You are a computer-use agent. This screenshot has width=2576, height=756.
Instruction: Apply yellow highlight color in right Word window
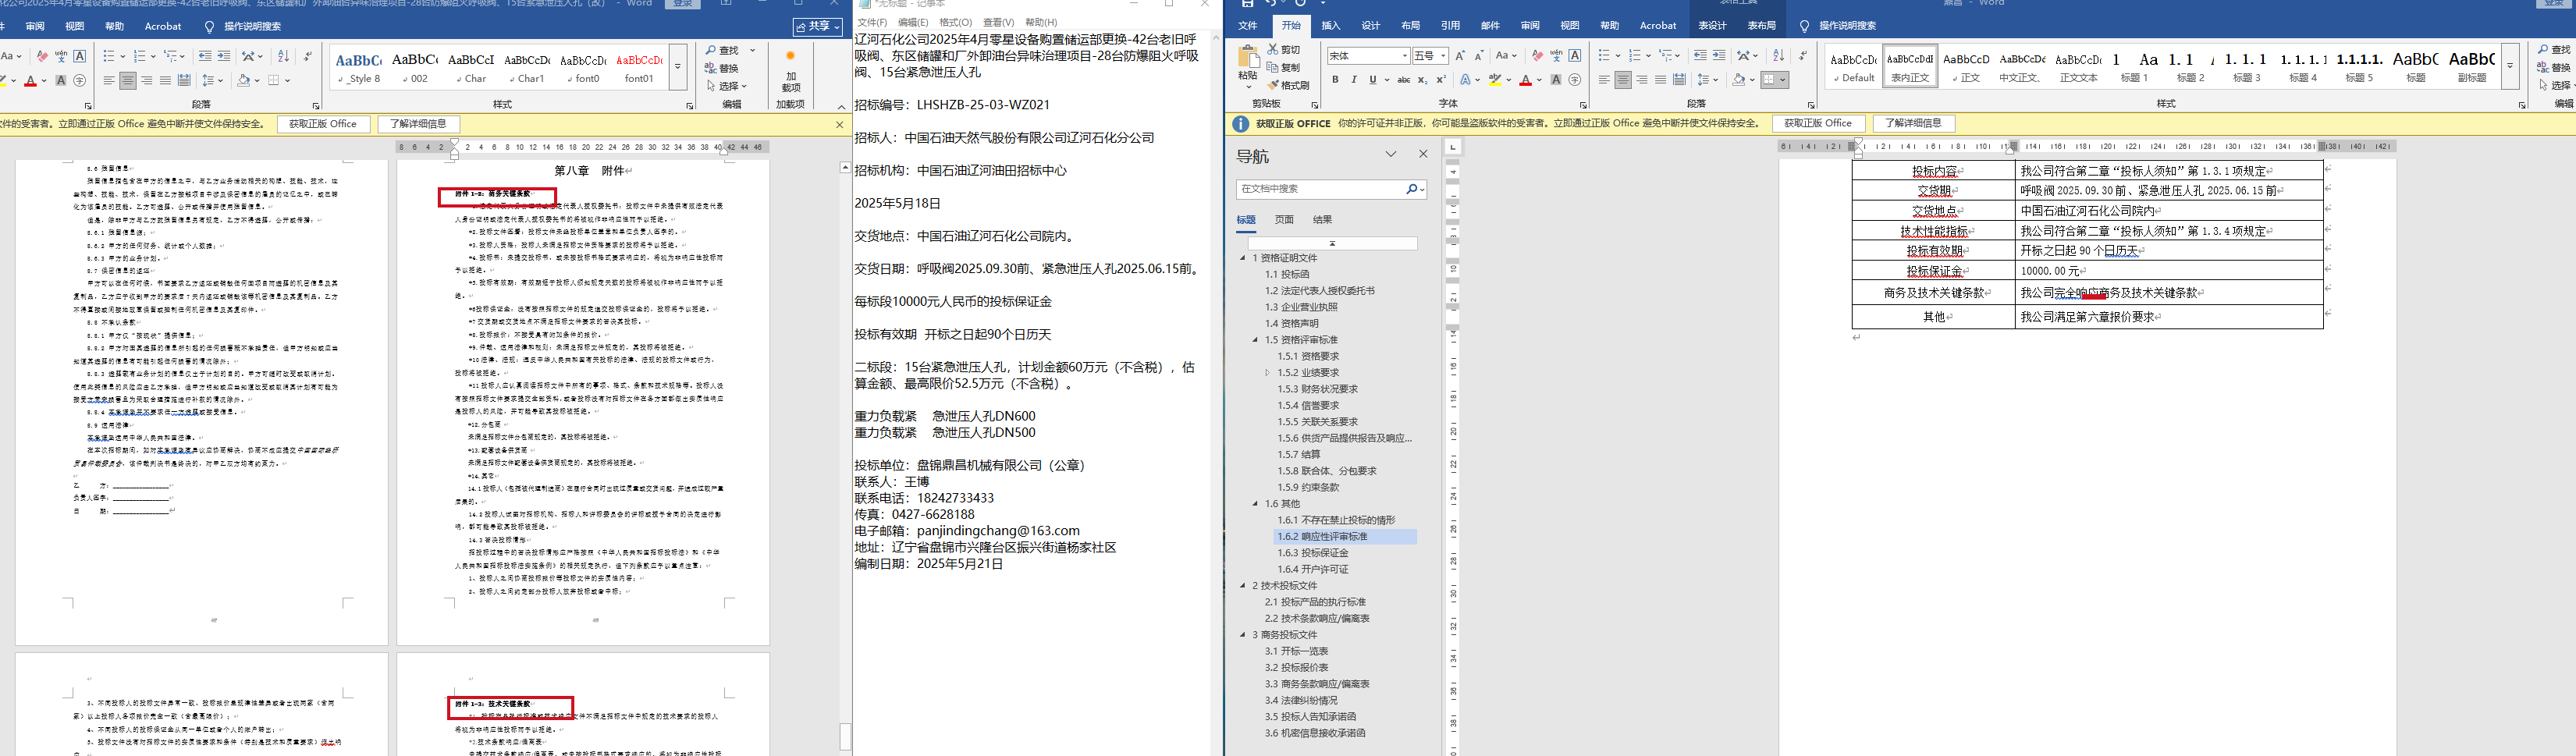tap(1495, 80)
